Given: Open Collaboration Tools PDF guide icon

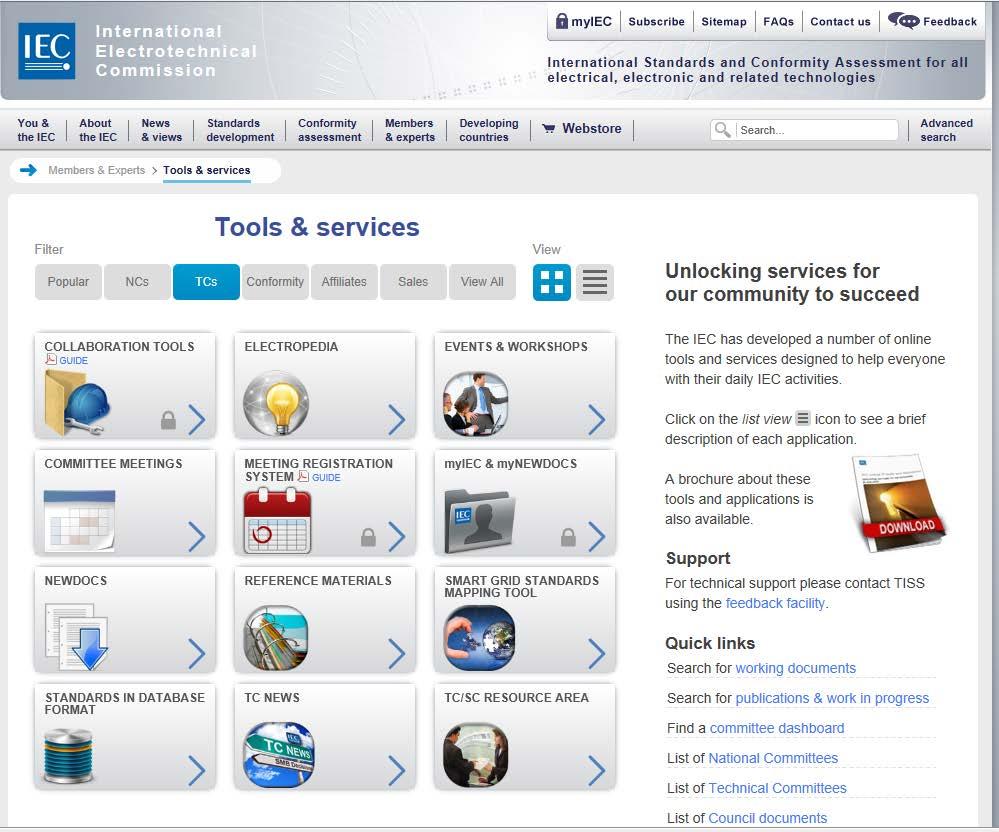Looking at the screenshot, I should point(51,360).
